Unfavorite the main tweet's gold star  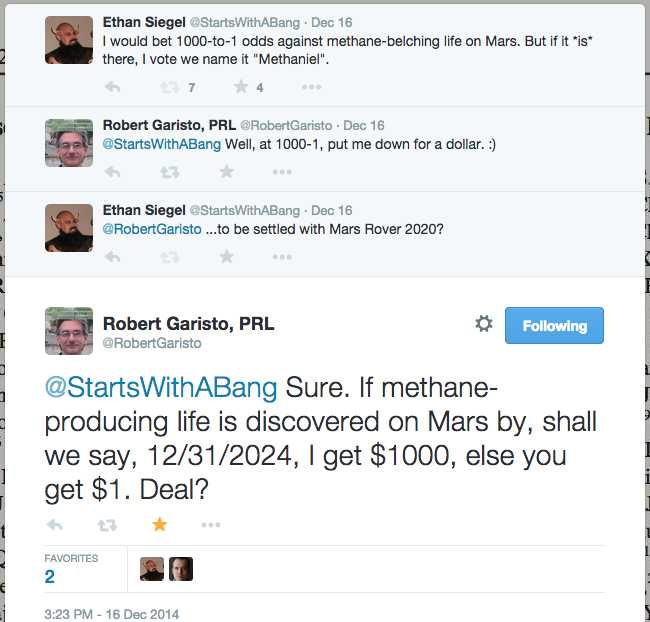[x=160, y=525]
